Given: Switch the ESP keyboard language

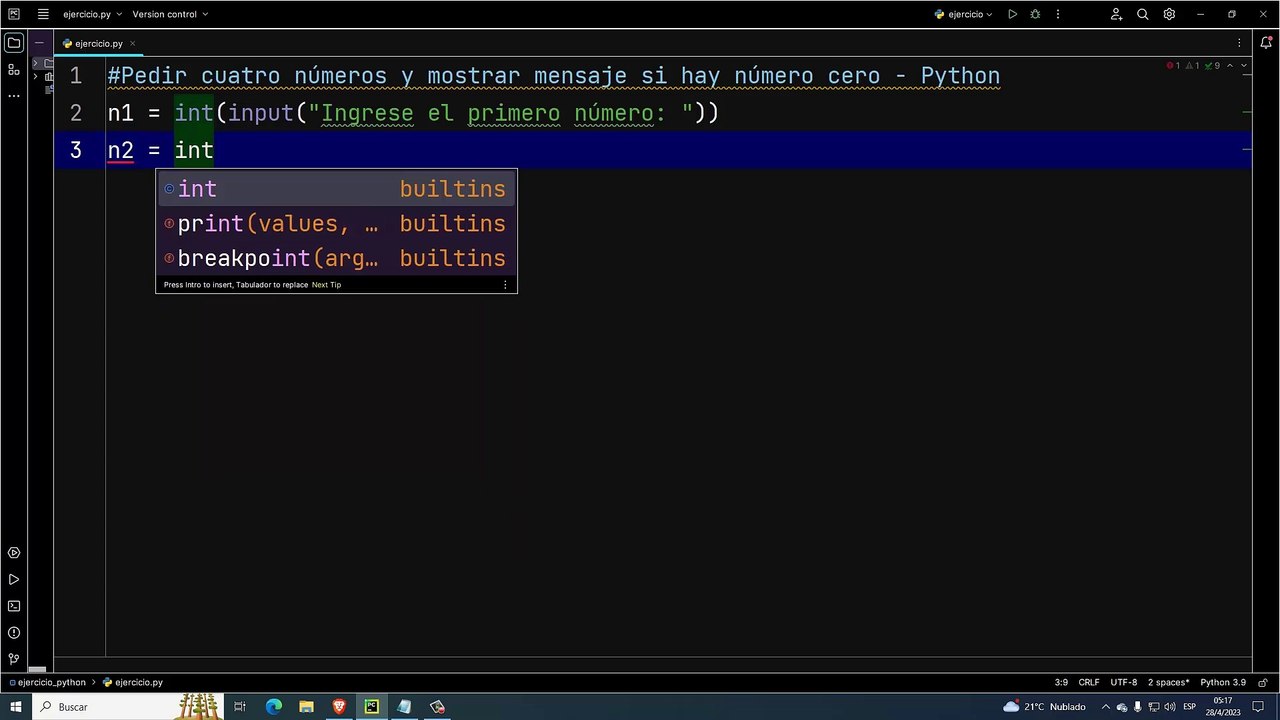Looking at the screenshot, I should (x=1189, y=706).
